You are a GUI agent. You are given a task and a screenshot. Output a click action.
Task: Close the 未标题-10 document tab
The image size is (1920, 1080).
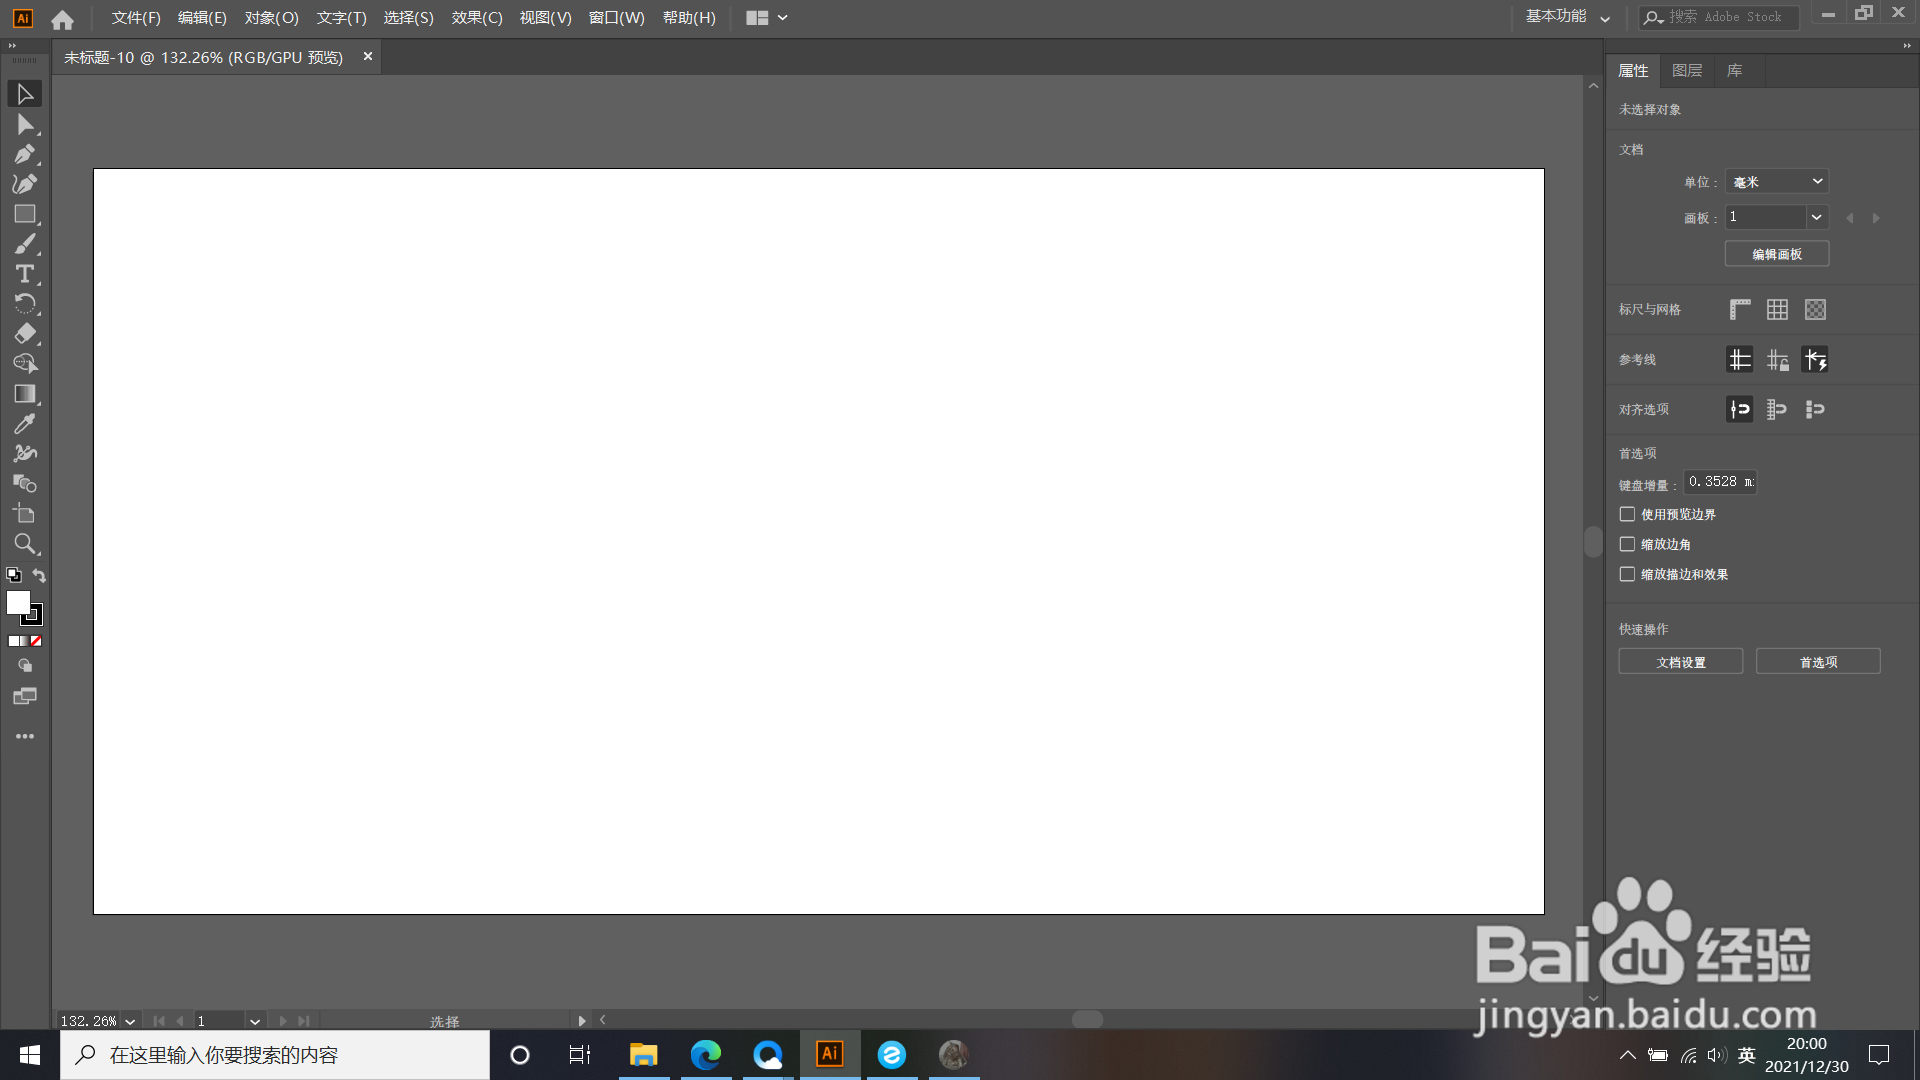pos(368,57)
